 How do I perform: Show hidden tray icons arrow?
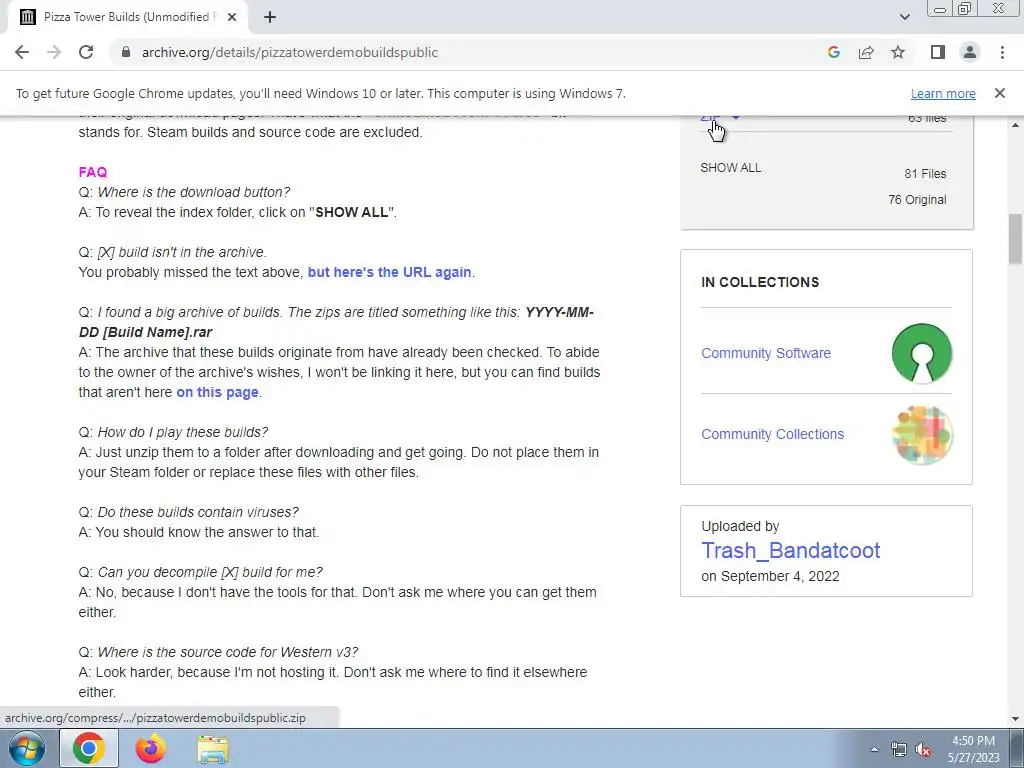coord(874,750)
